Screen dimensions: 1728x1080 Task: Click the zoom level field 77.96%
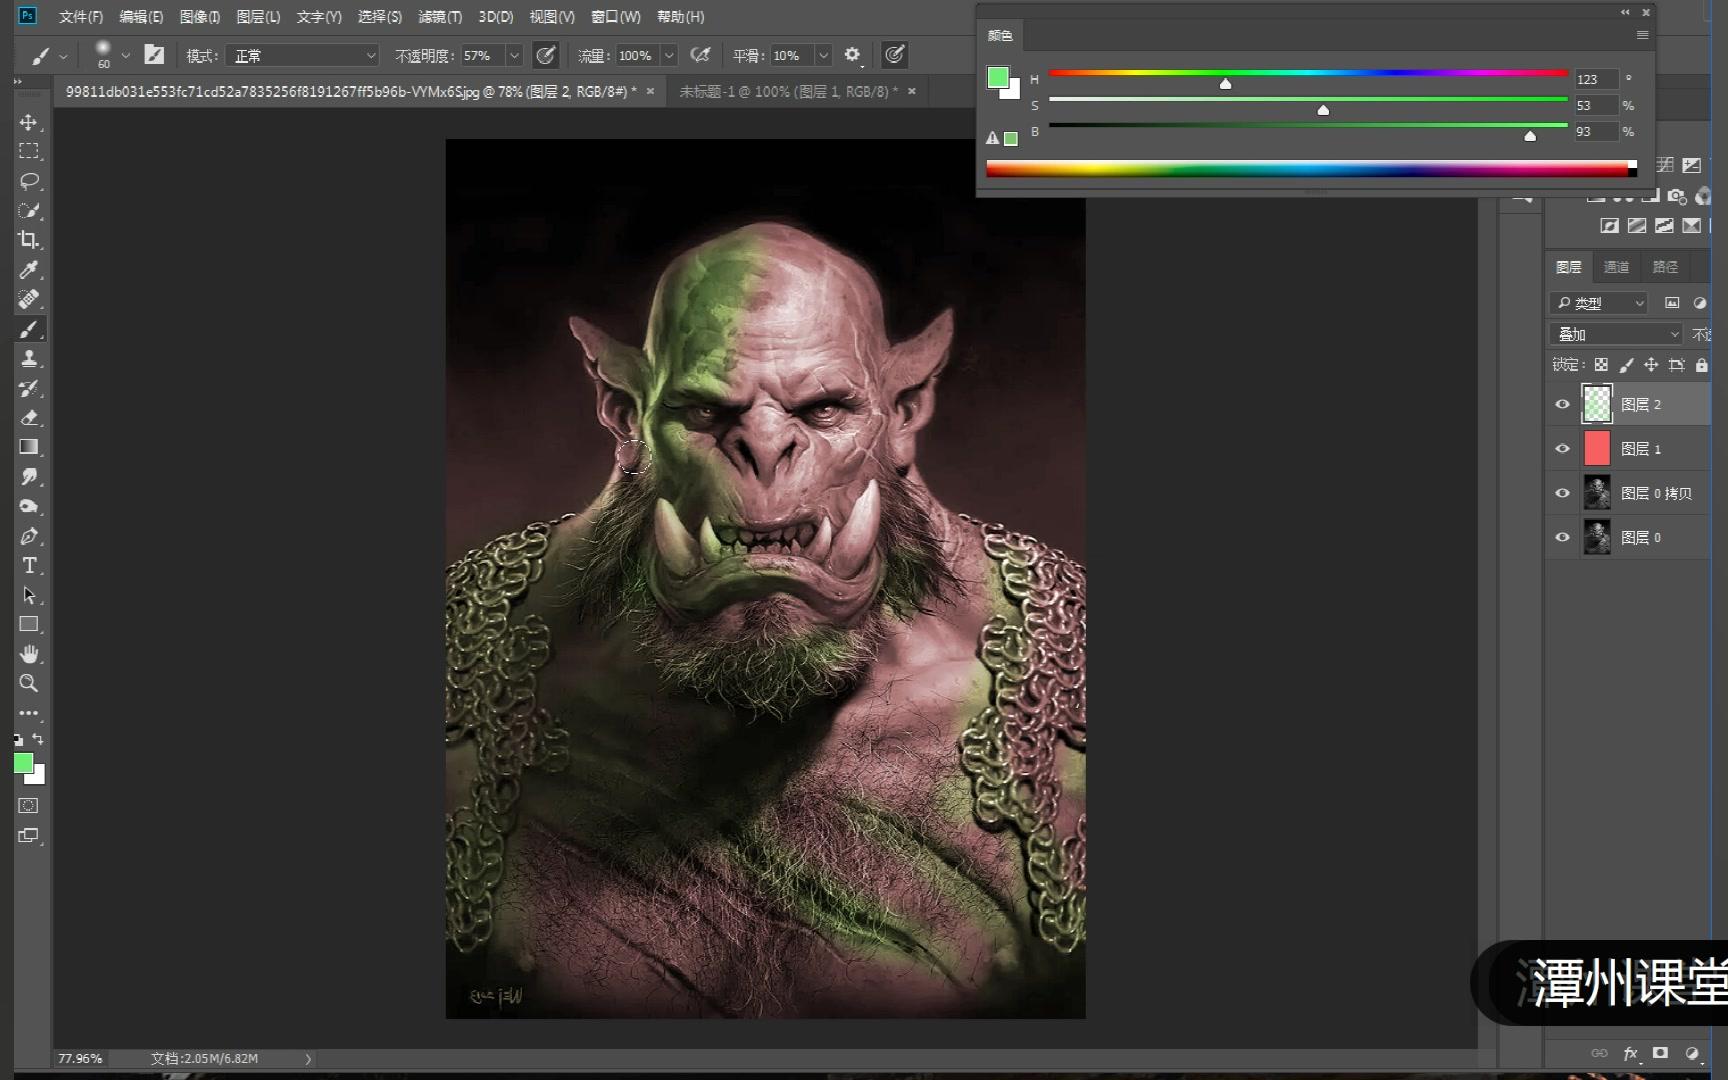click(x=82, y=1058)
